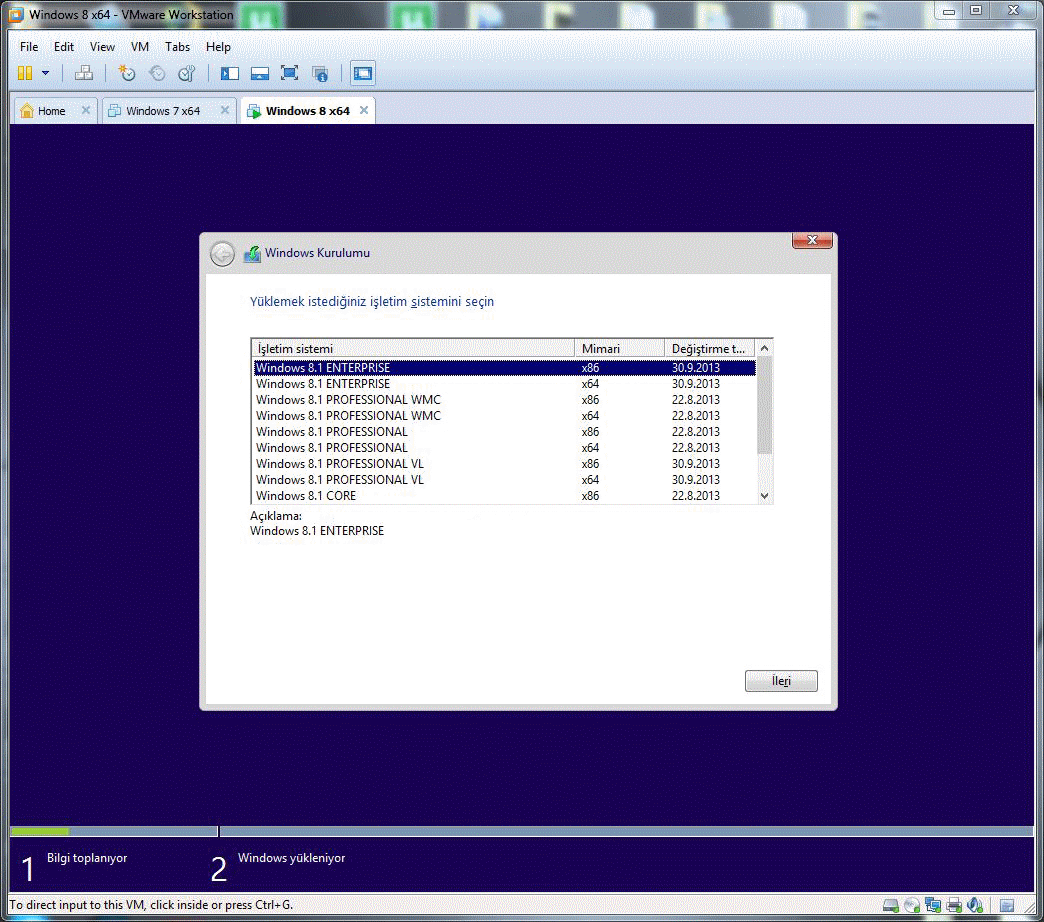Open the power options dropdown arrow
This screenshot has width=1044, height=922.
click(45, 73)
